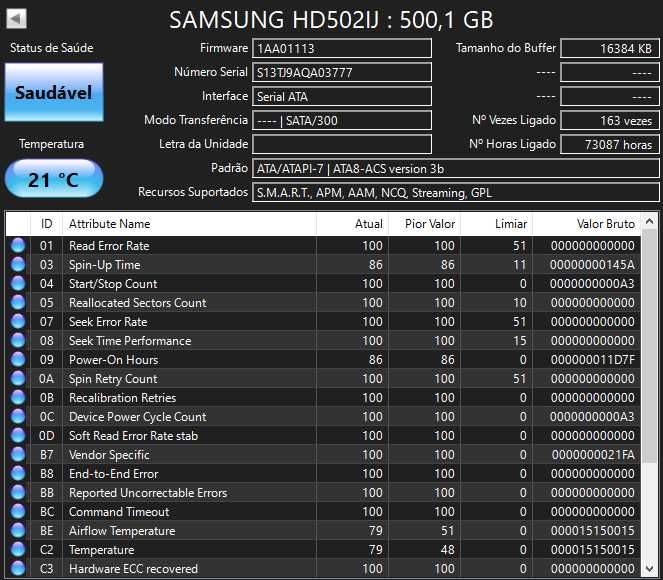Select the Reallocated Sectors Count text
Viewport: 663px width, 580px height.
137,303
